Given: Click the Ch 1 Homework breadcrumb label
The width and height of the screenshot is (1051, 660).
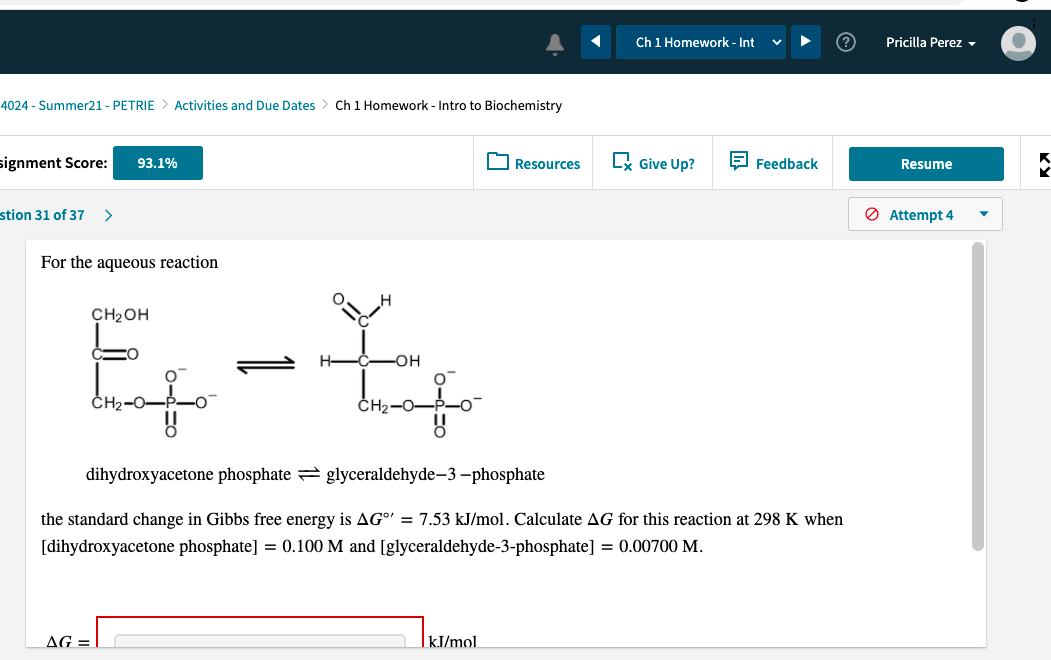Looking at the screenshot, I should pos(448,104).
